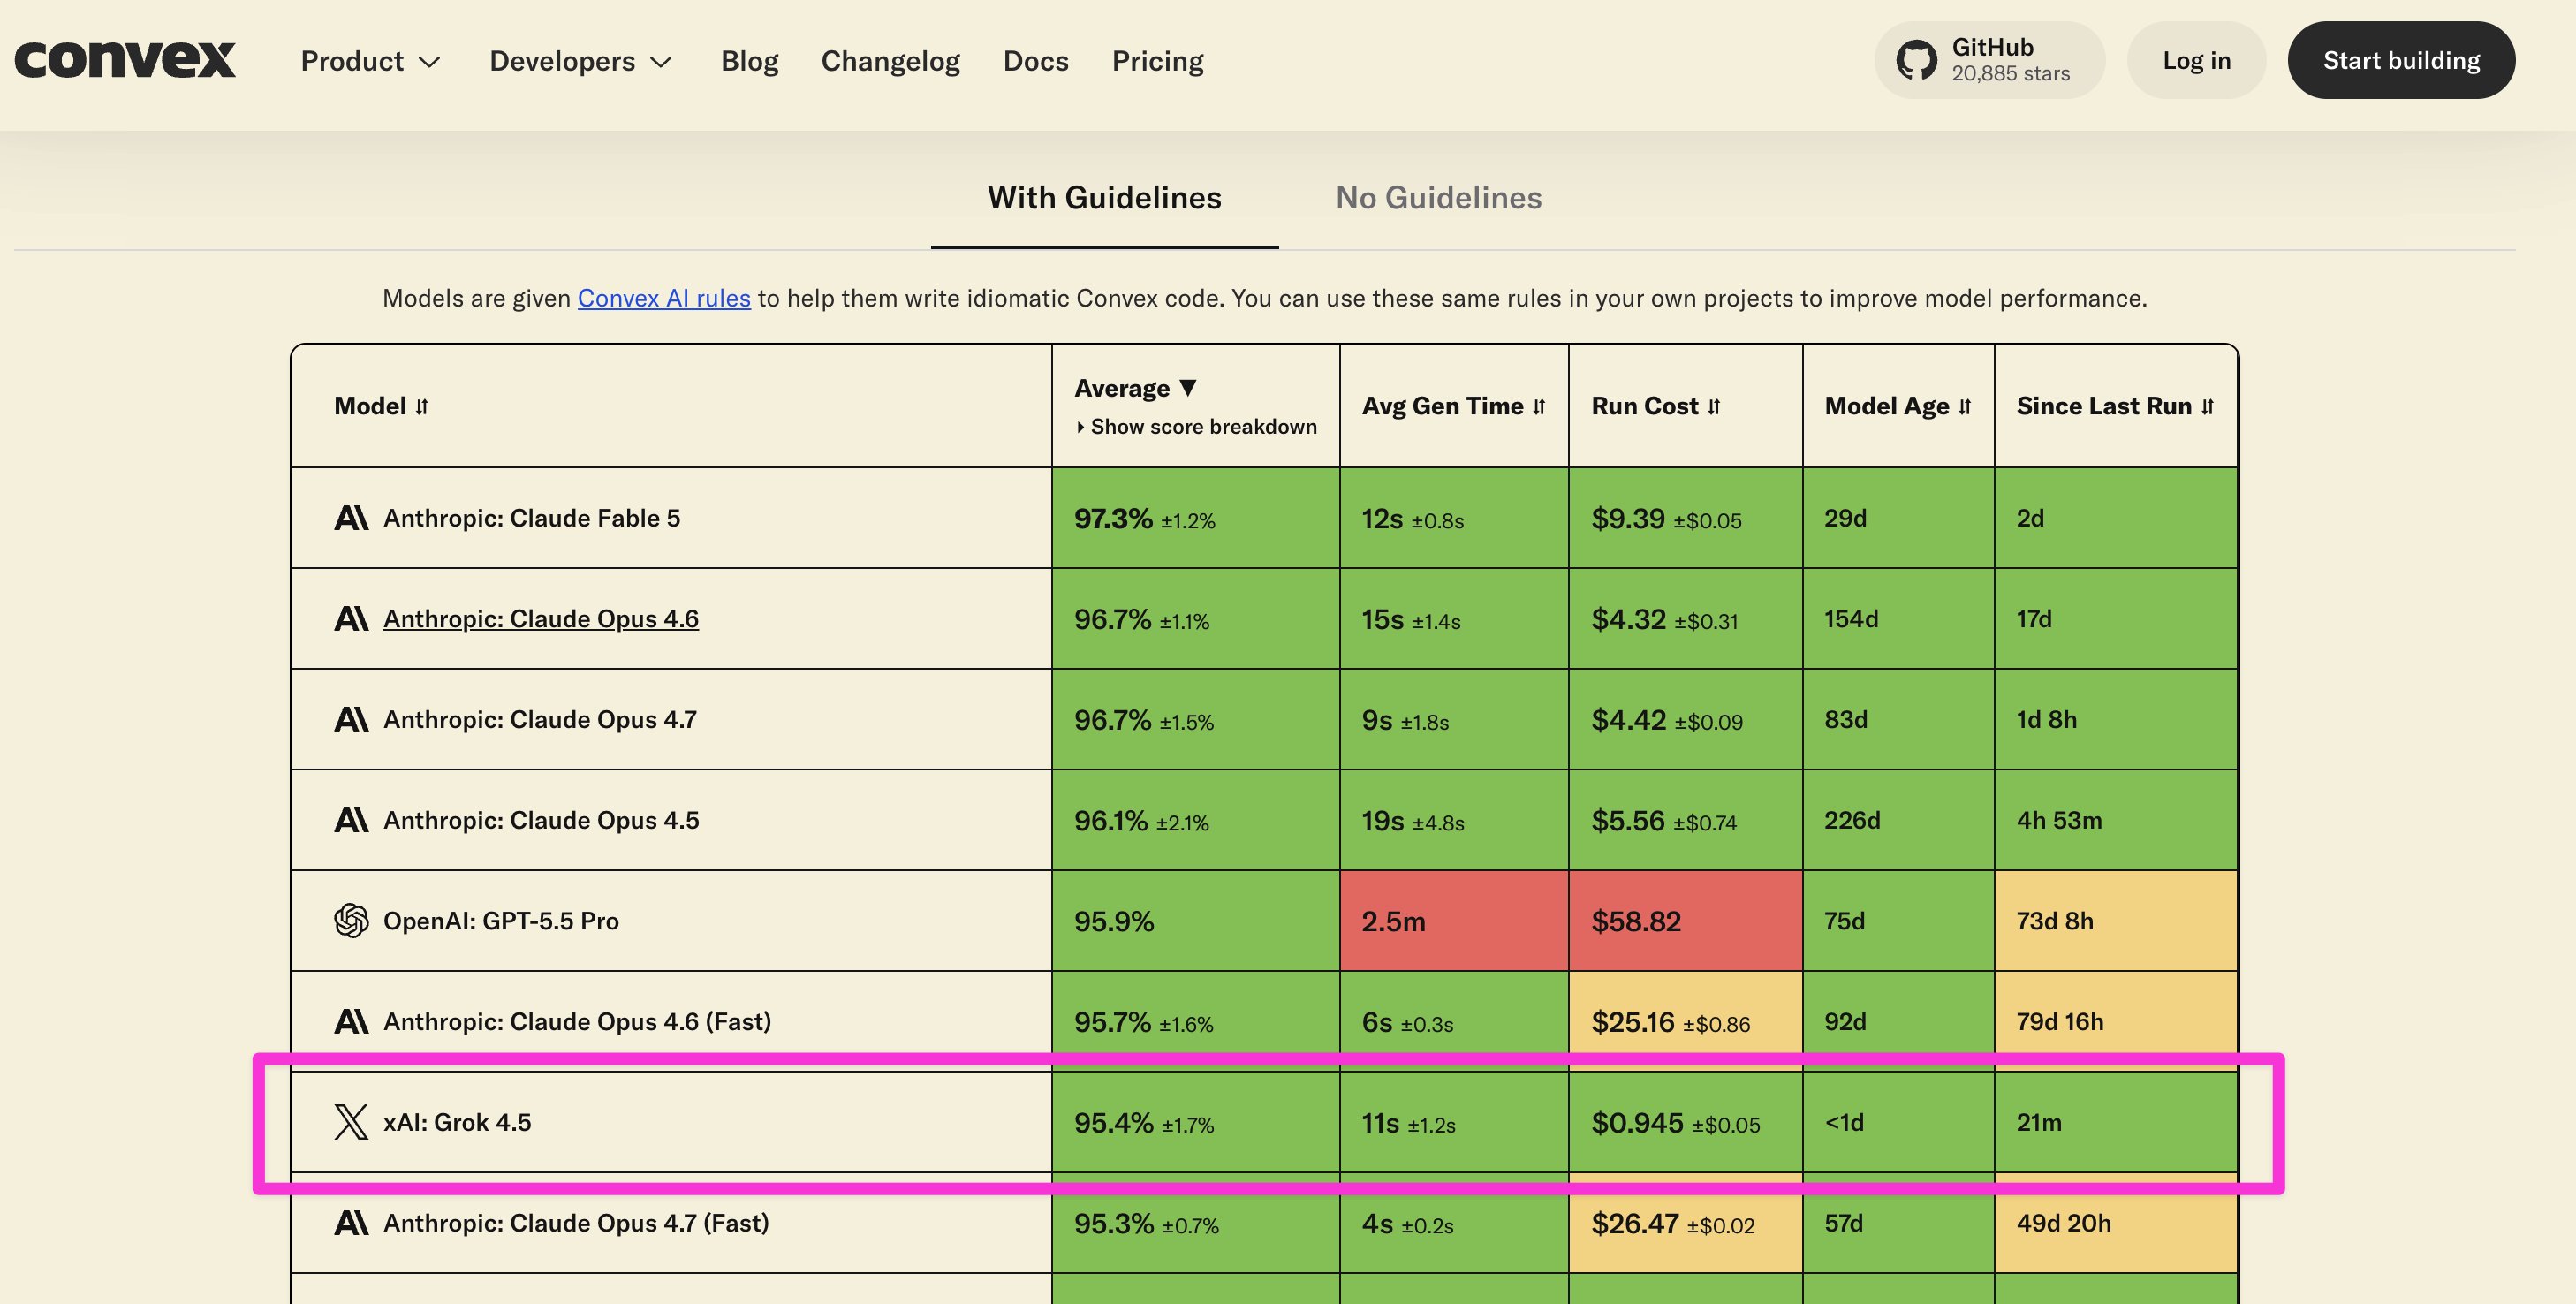Image resolution: width=2576 pixels, height=1304 pixels.
Task: Click the 19s gen time cell
Action: pyautogui.click(x=1454, y=820)
